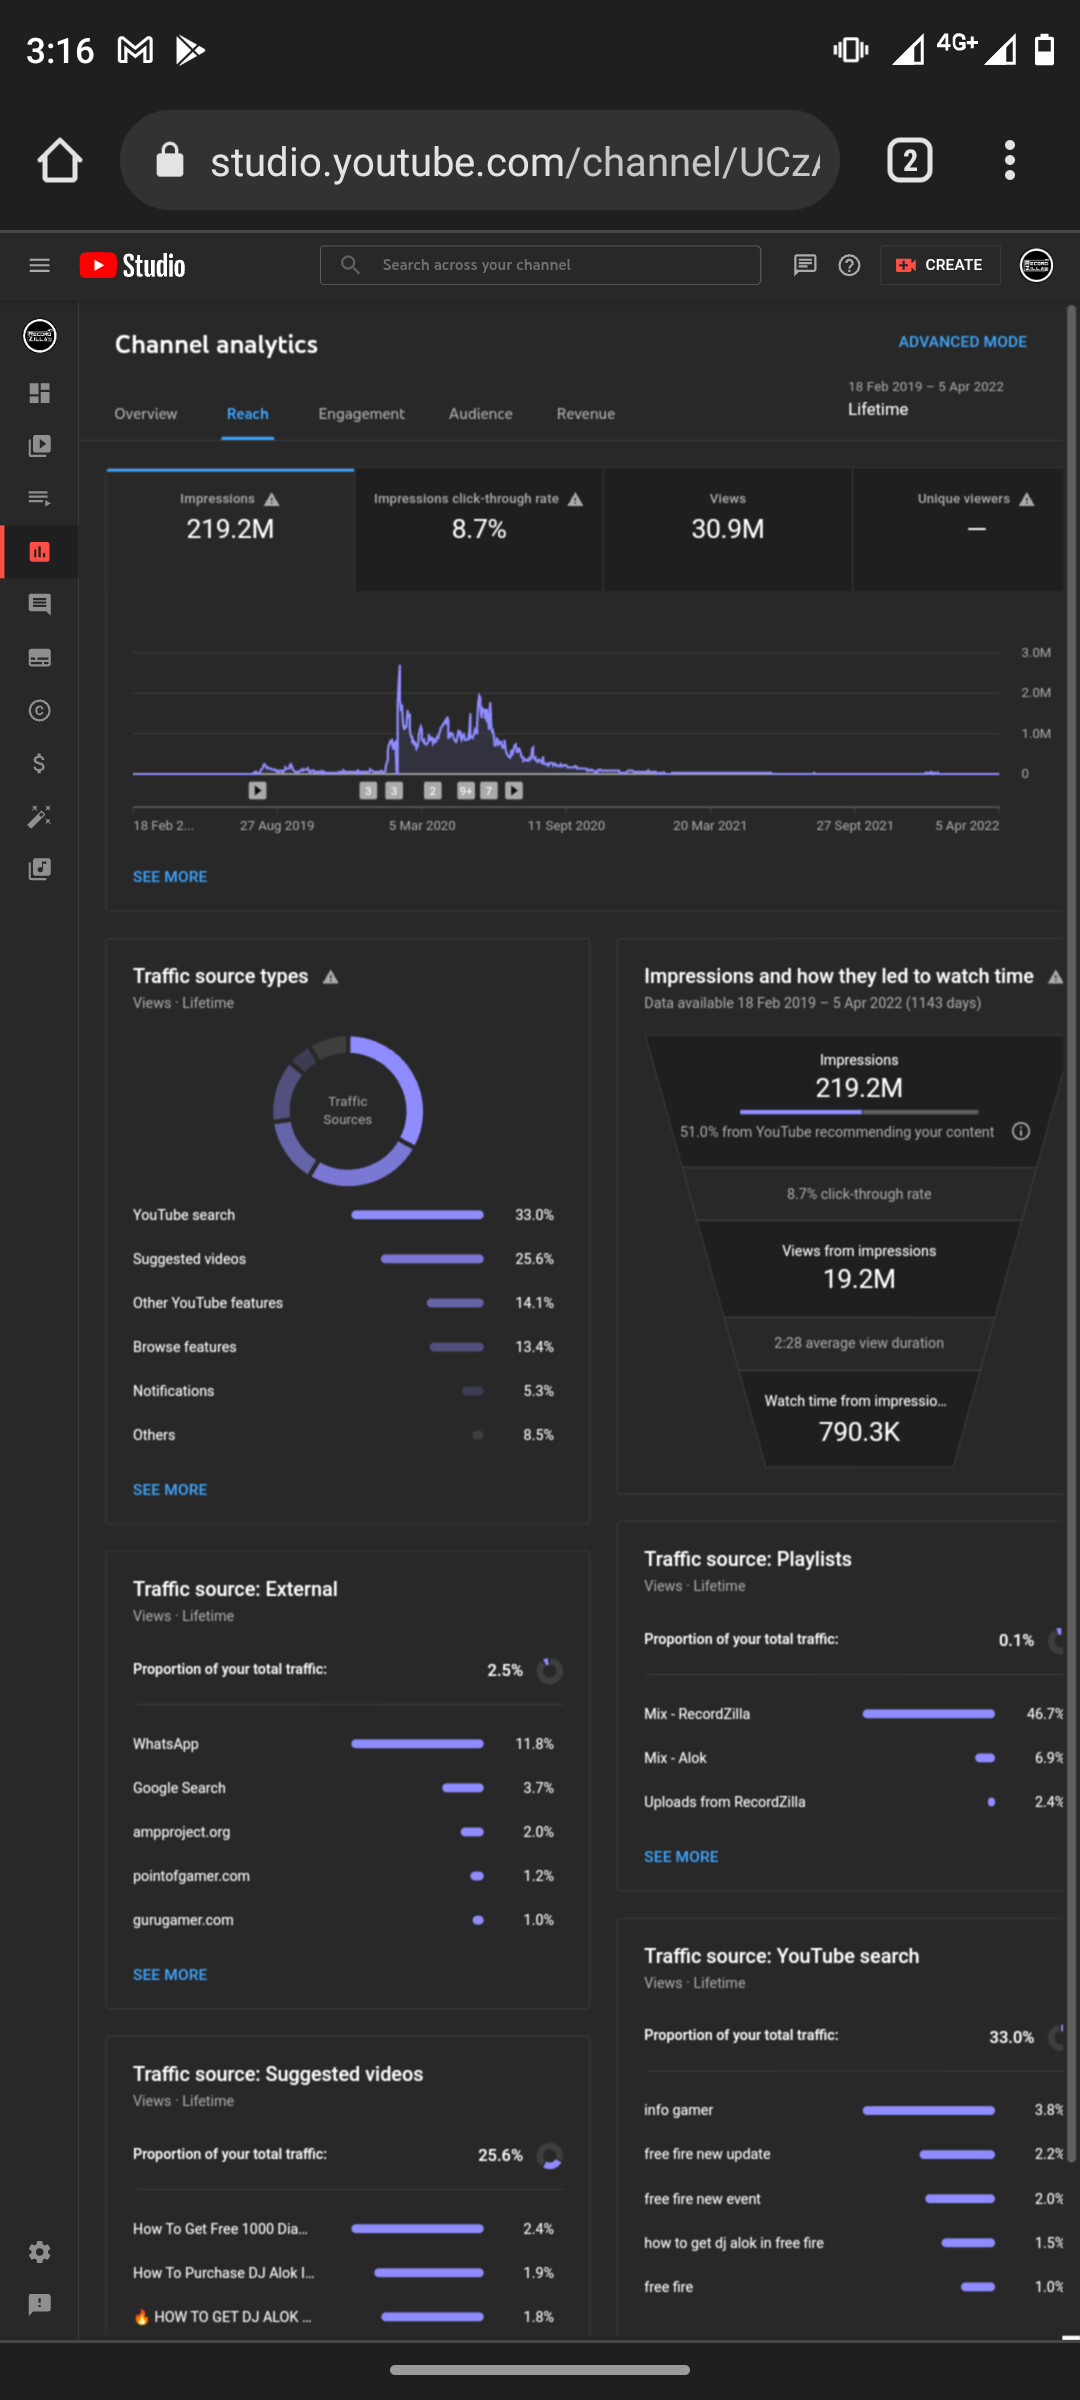Click the free fire new update search term
The image size is (1080, 2400).
(707, 2154)
